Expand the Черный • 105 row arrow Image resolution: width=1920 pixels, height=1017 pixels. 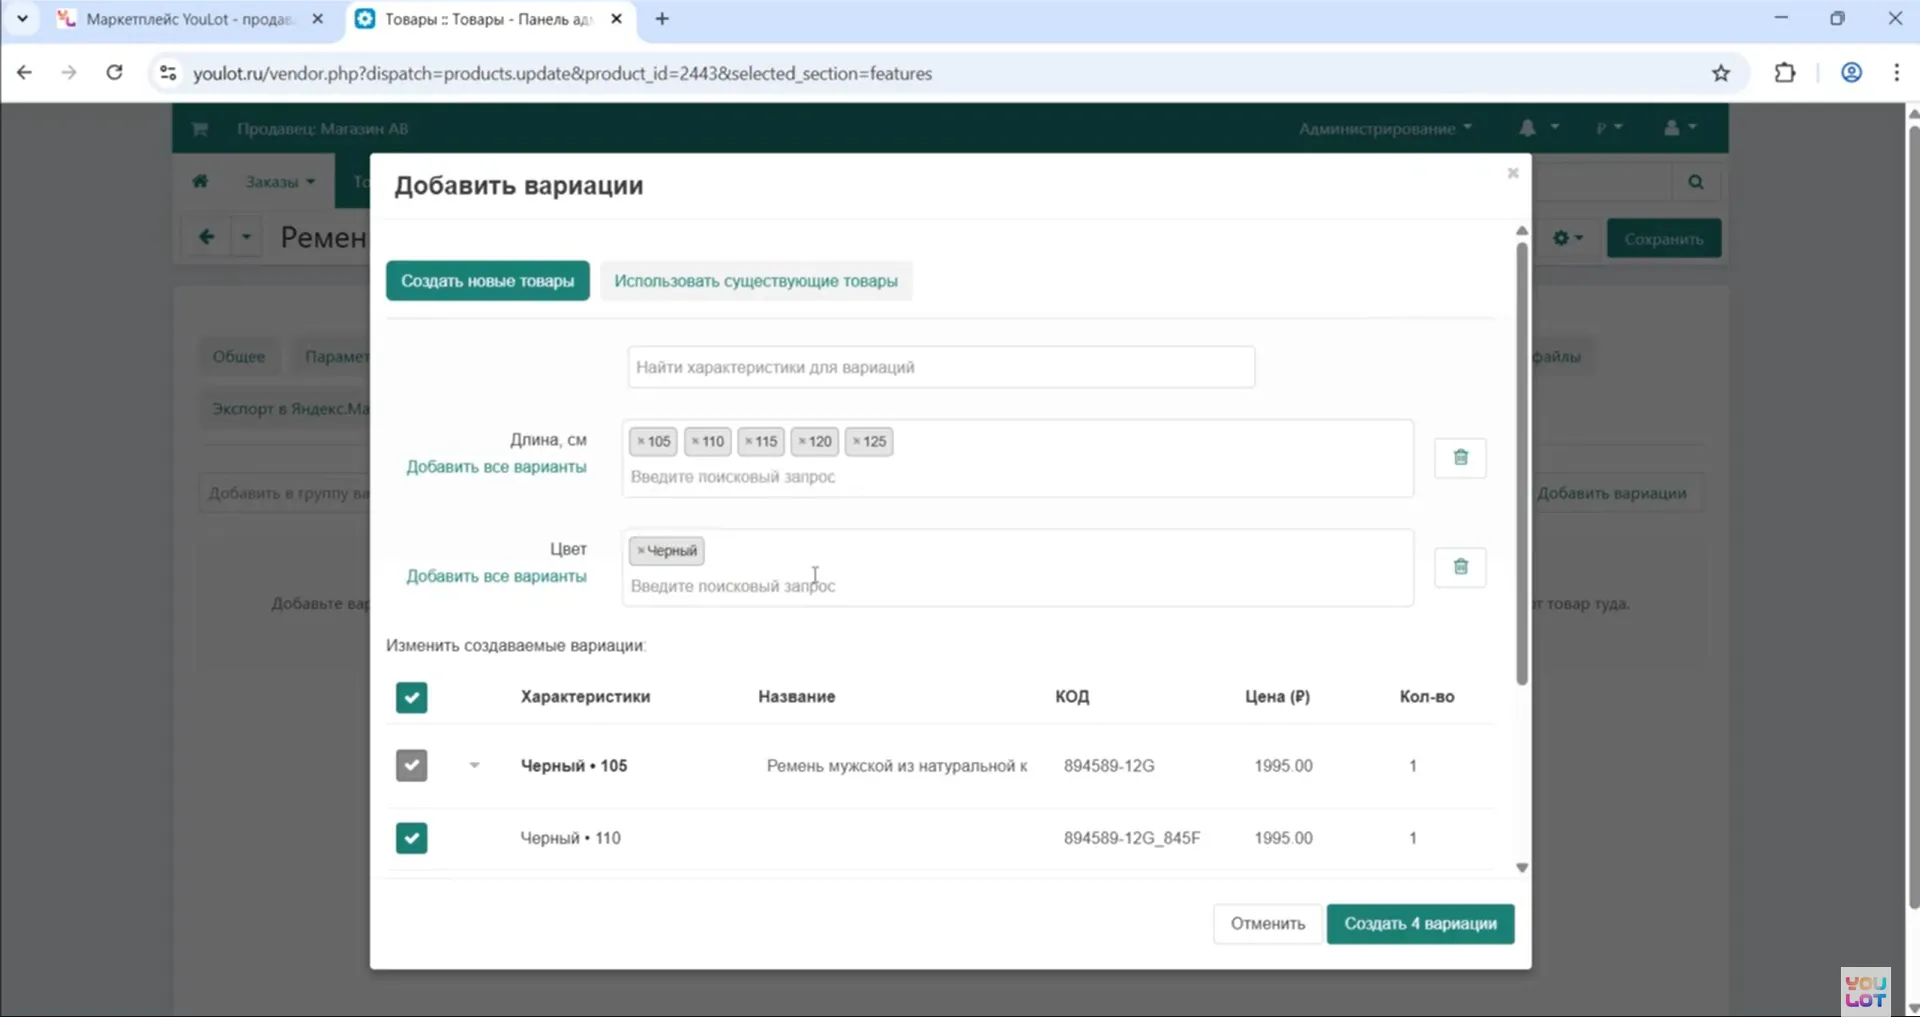tap(474, 766)
